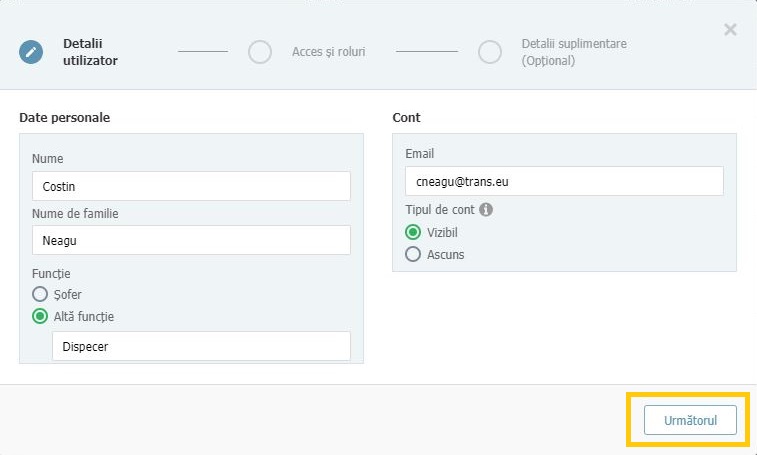Select the Șofer function option

coord(40,294)
